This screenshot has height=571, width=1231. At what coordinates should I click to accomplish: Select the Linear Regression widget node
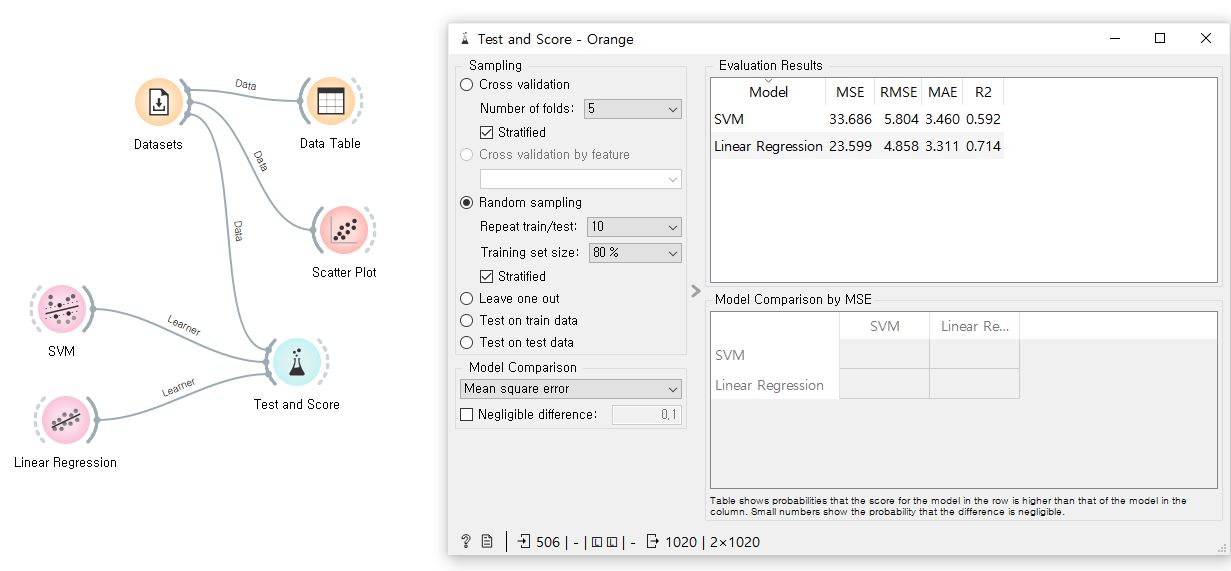click(x=65, y=420)
